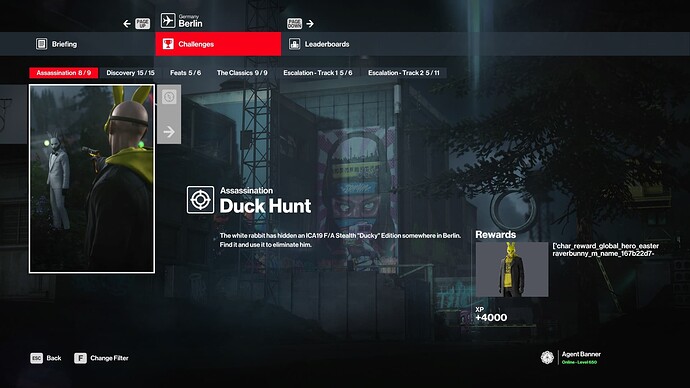Click the Challenges trophy icon
The width and height of the screenshot is (690, 388).
pos(168,44)
